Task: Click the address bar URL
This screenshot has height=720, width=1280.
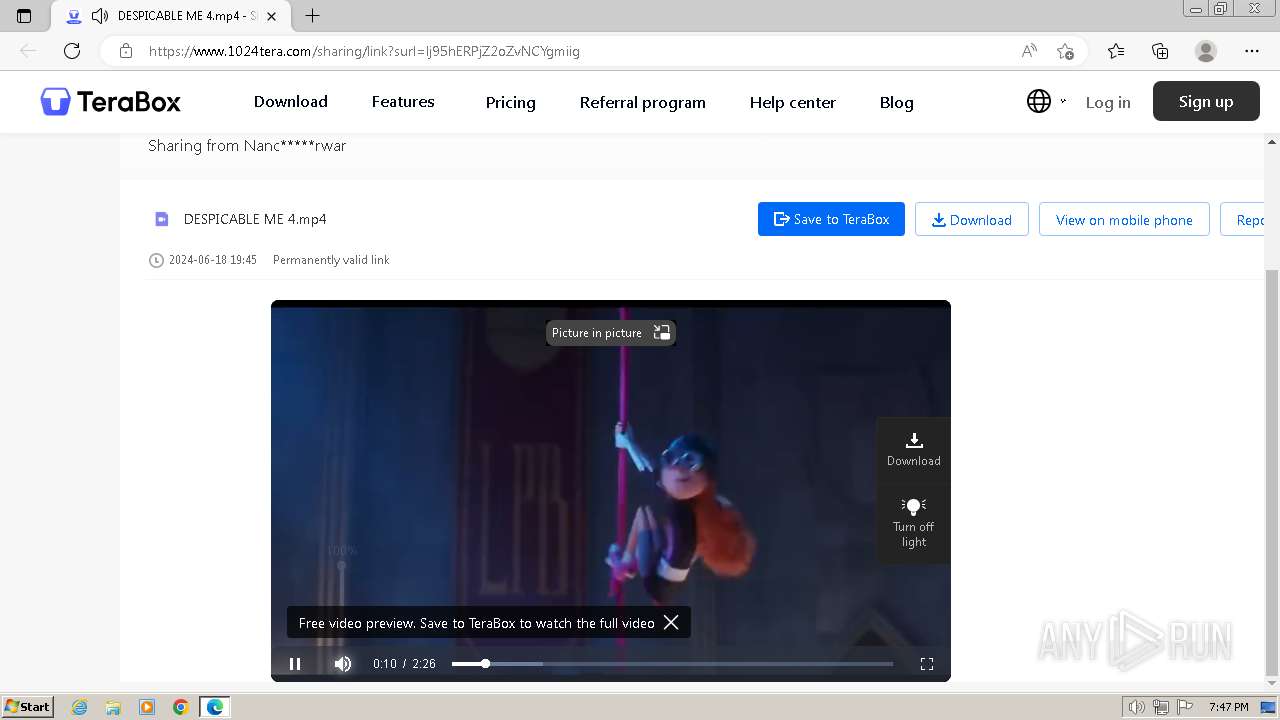Action: pyautogui.click(x=364, y=51)
